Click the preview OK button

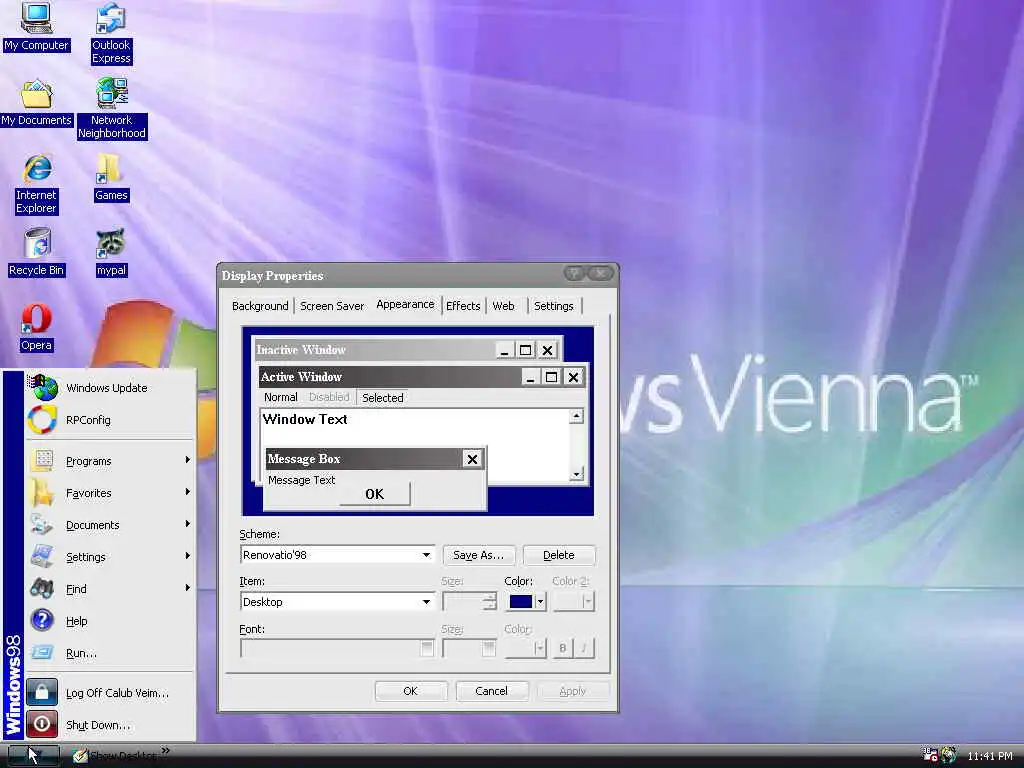(375, 494)
